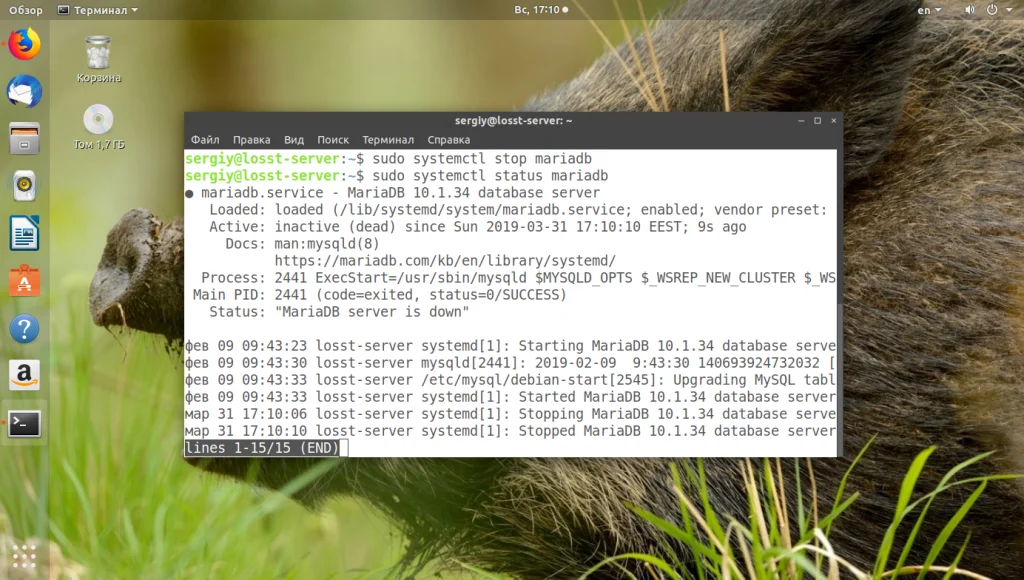The image size is (1024, 580).
Task: Open the Amazon launcher in the dock
Action: [x=24, y=376]
